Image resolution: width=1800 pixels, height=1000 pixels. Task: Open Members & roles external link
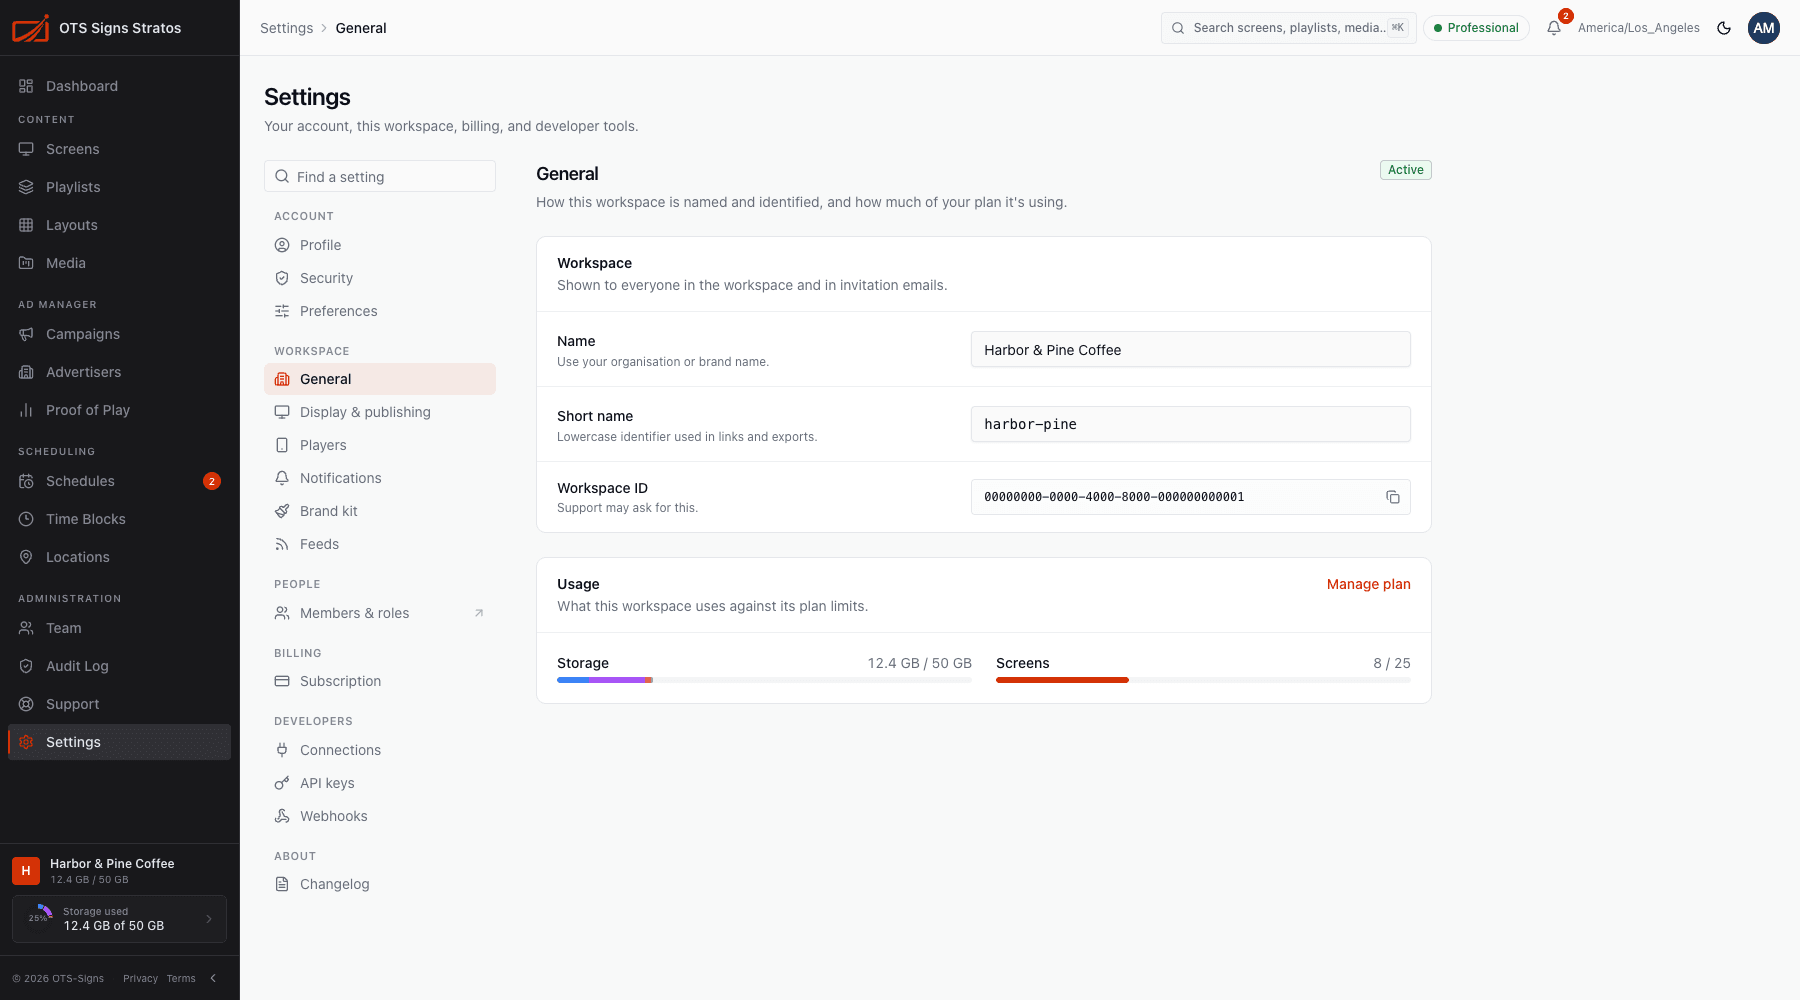pos(380,613)
